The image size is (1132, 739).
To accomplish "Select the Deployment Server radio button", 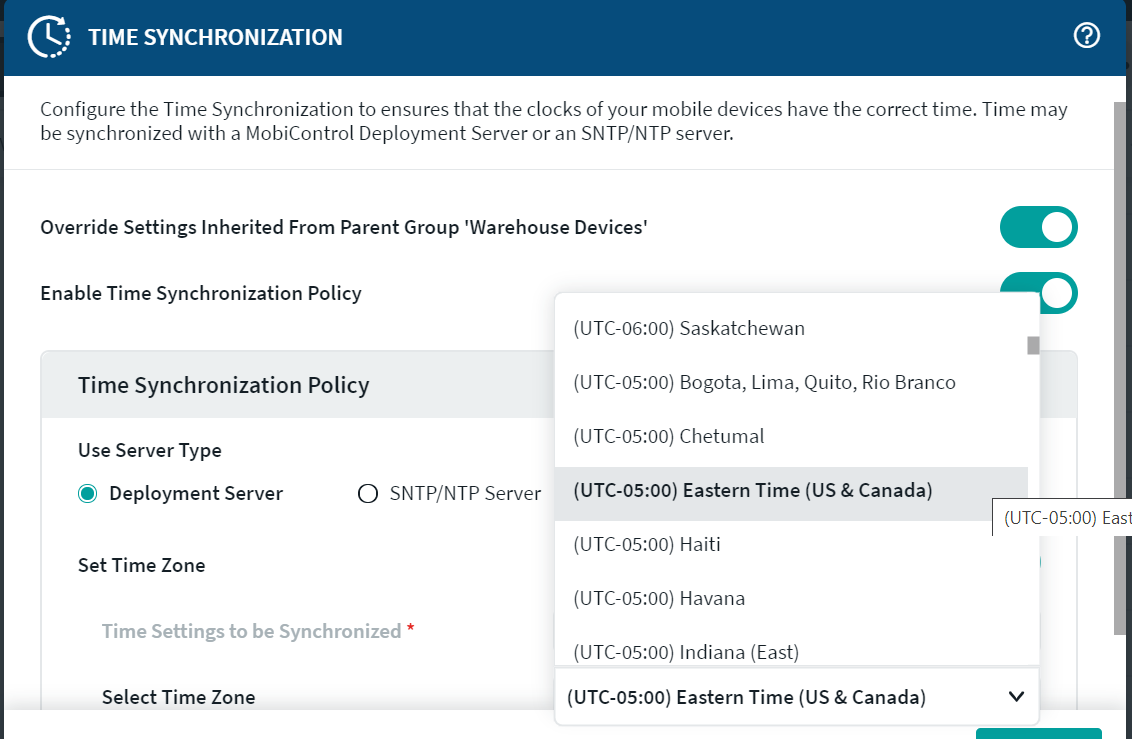I will click(x=88, y=494).
